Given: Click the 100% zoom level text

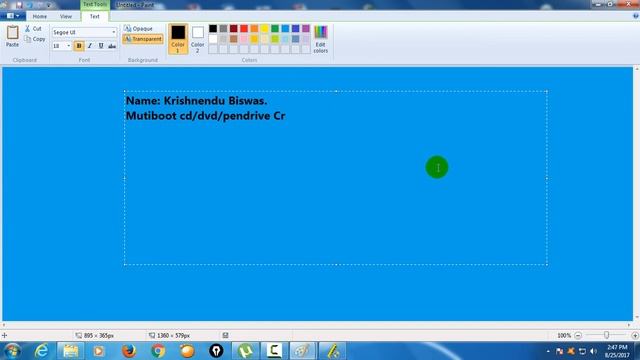Looking at the screenshot, I should pyautogui.click(x=564, y=336).
